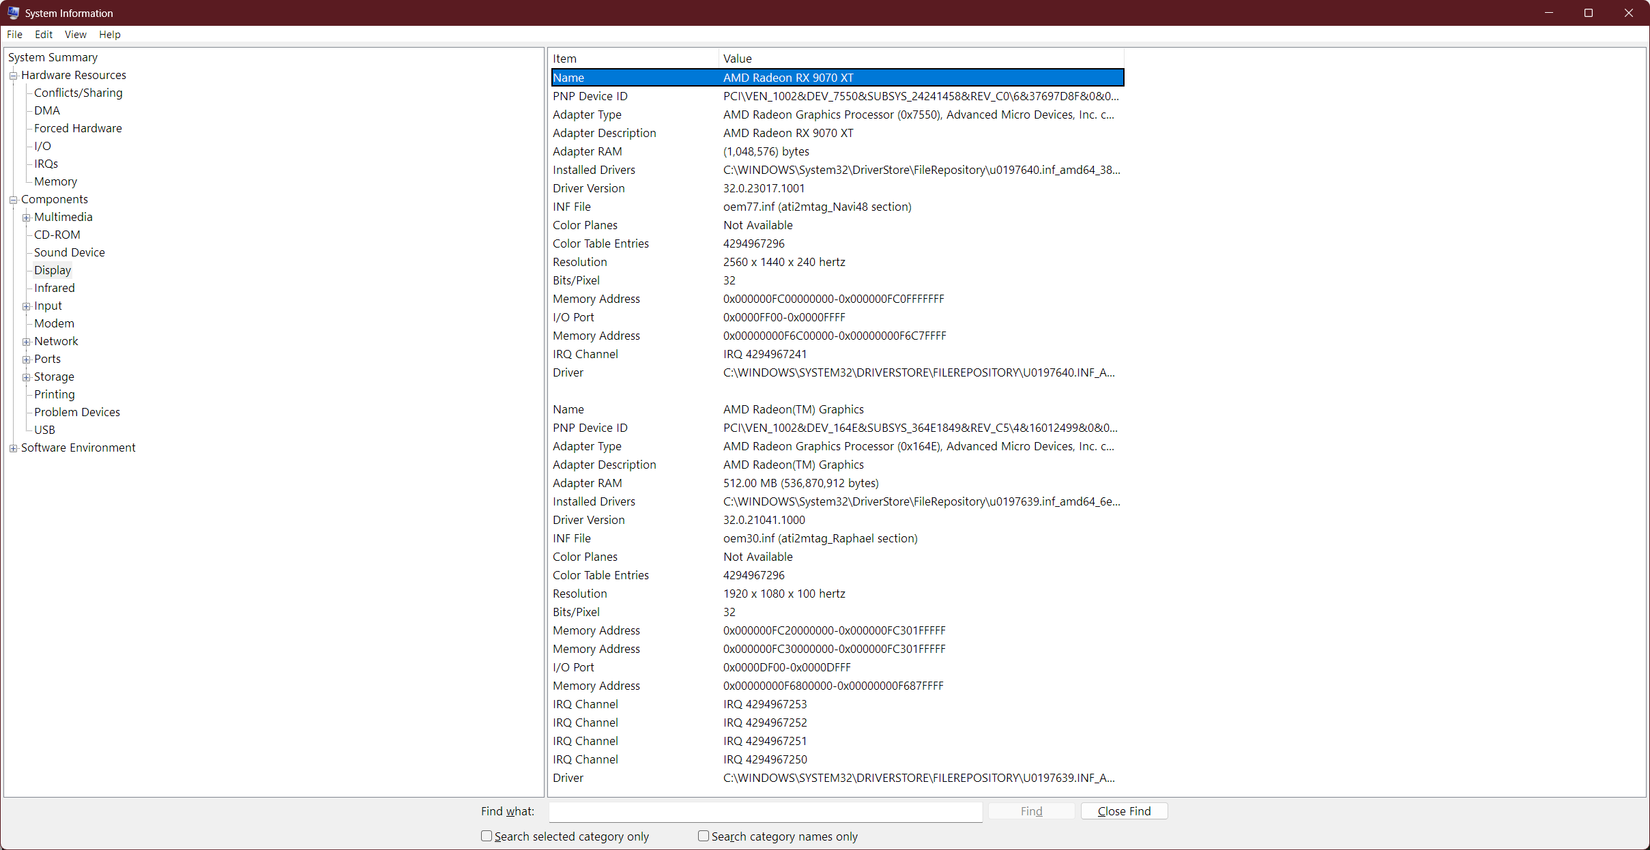Select Sound Device tree item
The width and height of the screenshot is (1650, 850).
[69, 253]
